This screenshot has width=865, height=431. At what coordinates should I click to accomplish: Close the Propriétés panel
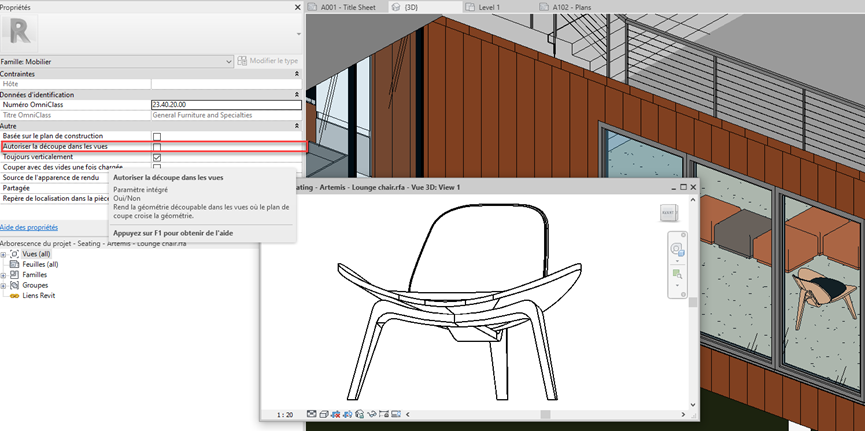297,5
